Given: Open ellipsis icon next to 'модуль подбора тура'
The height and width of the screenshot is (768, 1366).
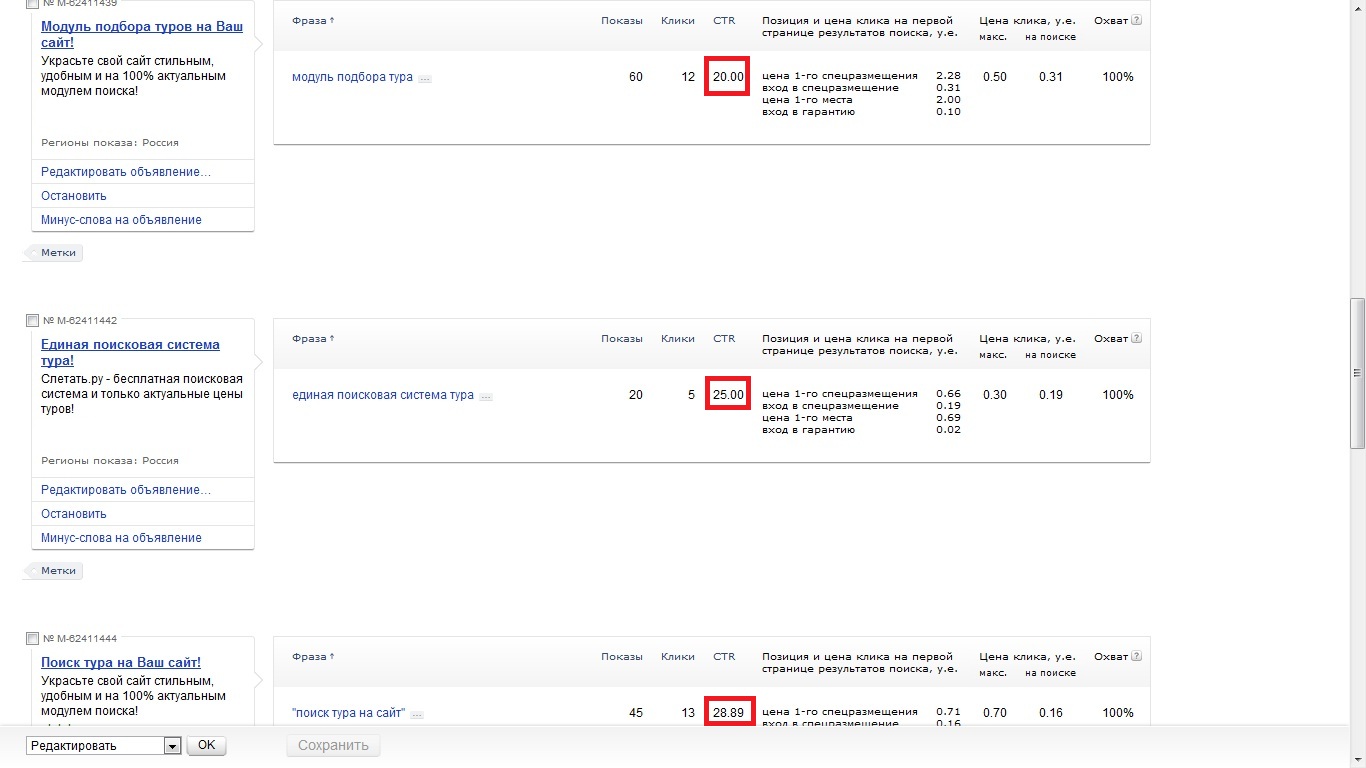Looking at the screenshot, I should tap(425, 78).
